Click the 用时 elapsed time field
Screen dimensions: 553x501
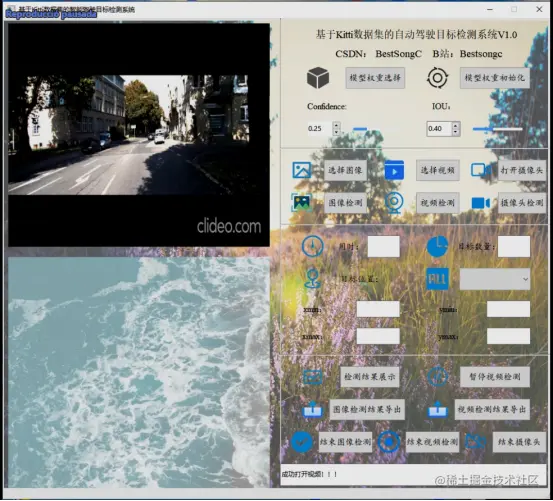383,246
